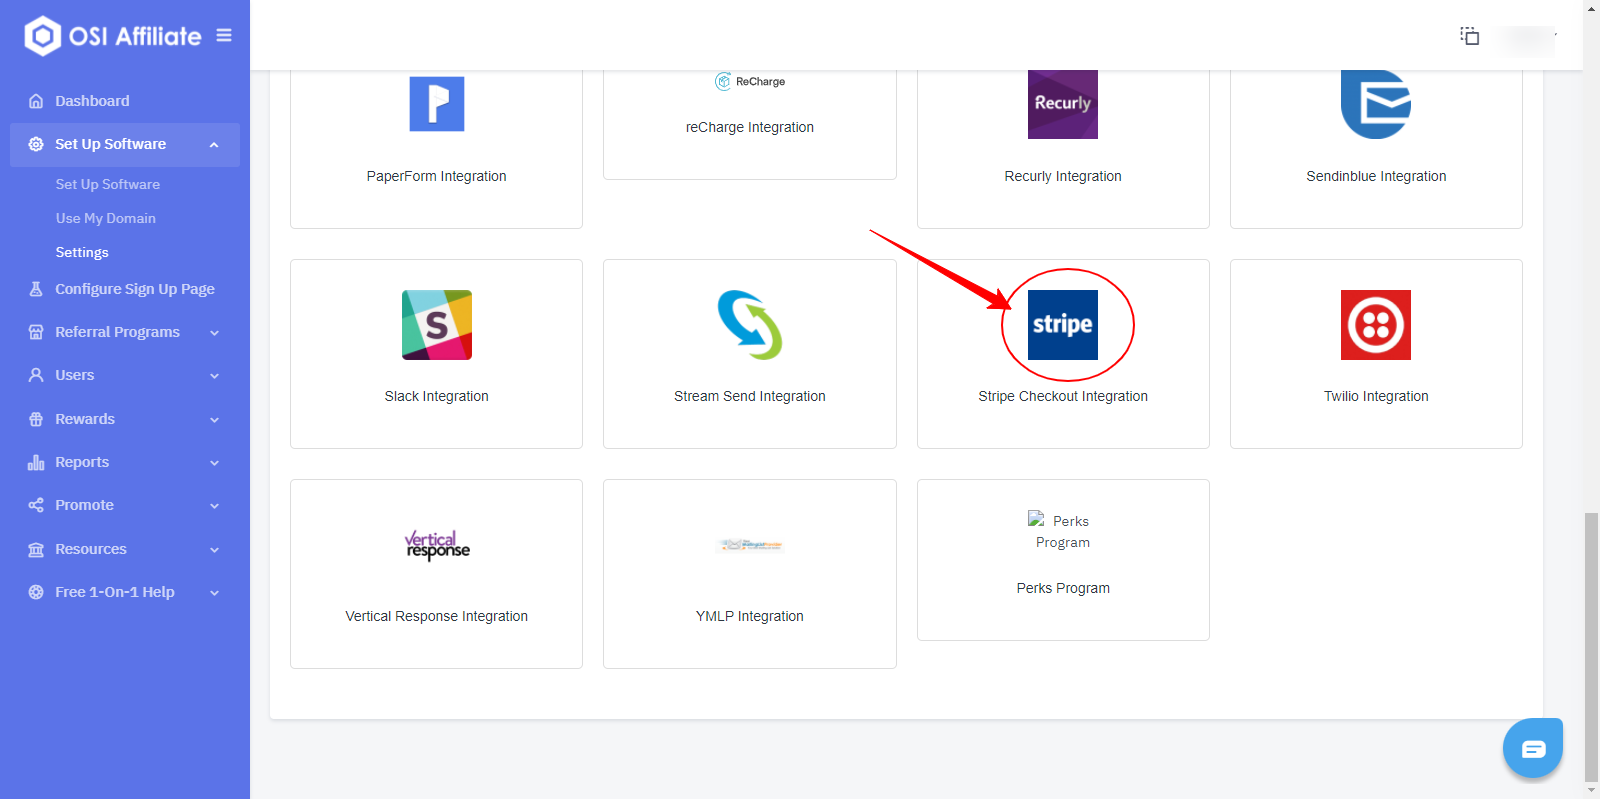Click the Resources bank icon
Screen dimensions: 1600x799
tap(36, 549)
